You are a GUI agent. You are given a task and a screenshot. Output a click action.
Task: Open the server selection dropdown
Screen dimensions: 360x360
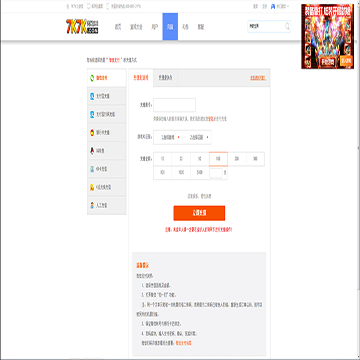[x=197, y=137]
